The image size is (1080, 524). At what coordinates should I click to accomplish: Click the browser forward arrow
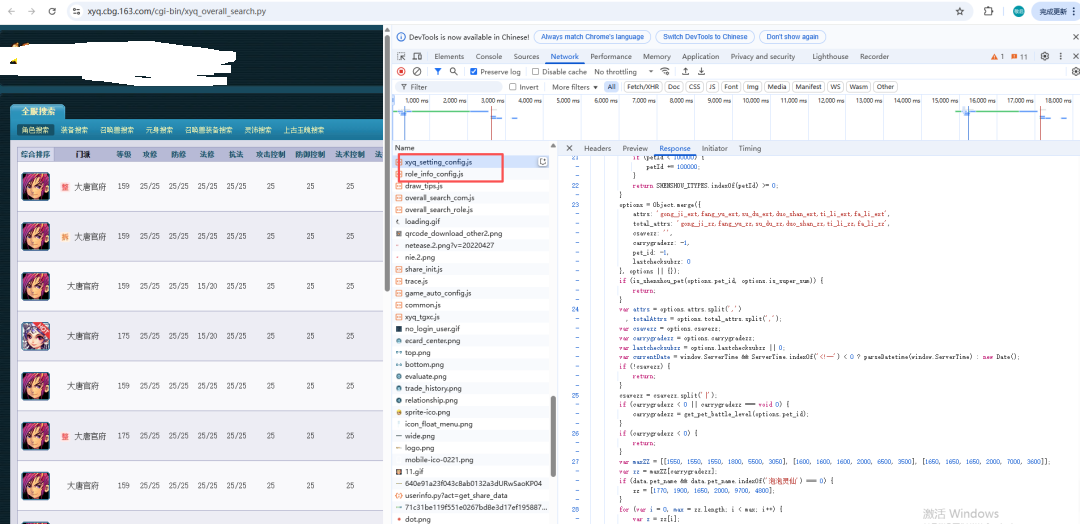click(32, 12)
